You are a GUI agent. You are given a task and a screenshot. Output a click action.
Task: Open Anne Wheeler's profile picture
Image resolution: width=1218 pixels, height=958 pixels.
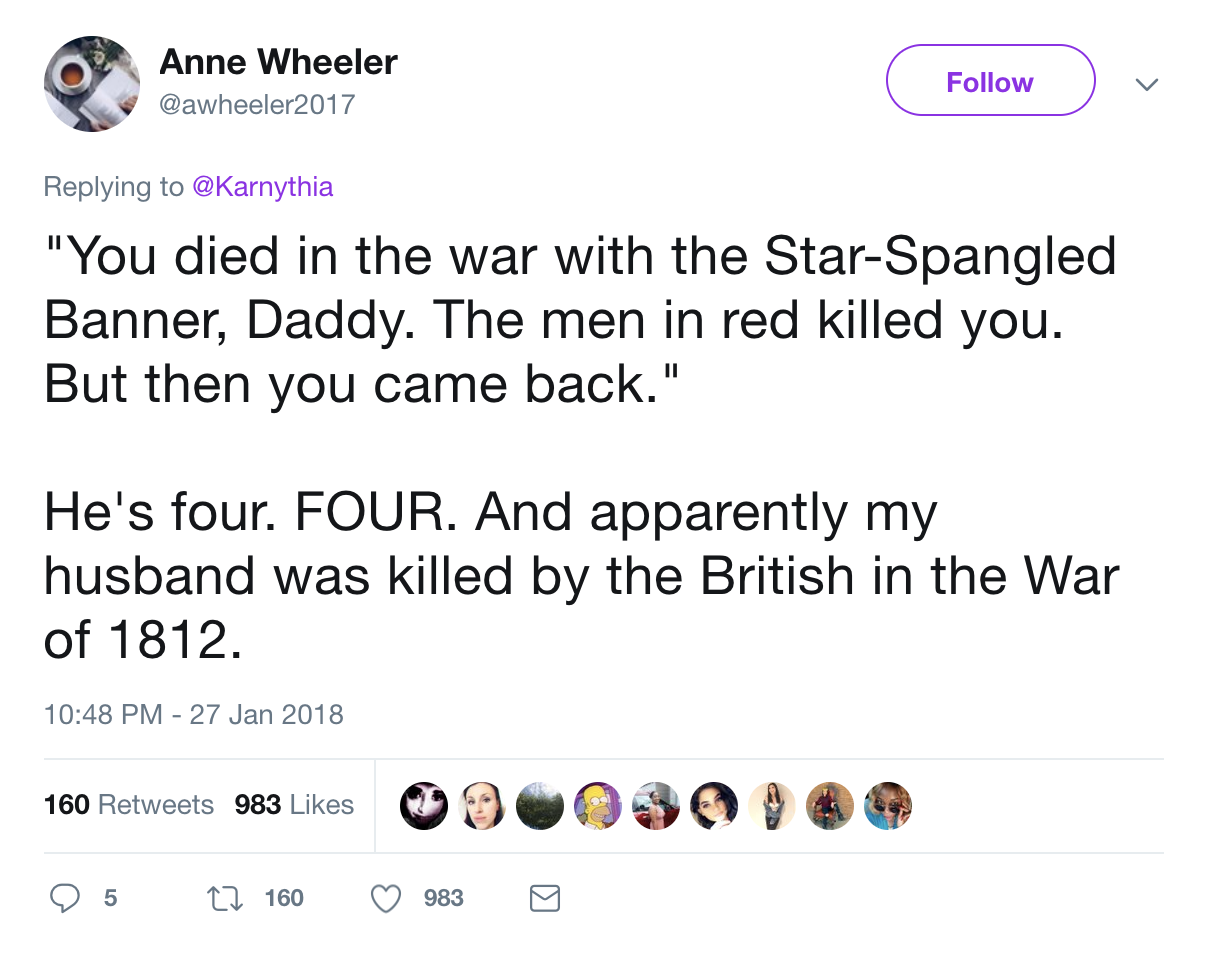point(92,83)
